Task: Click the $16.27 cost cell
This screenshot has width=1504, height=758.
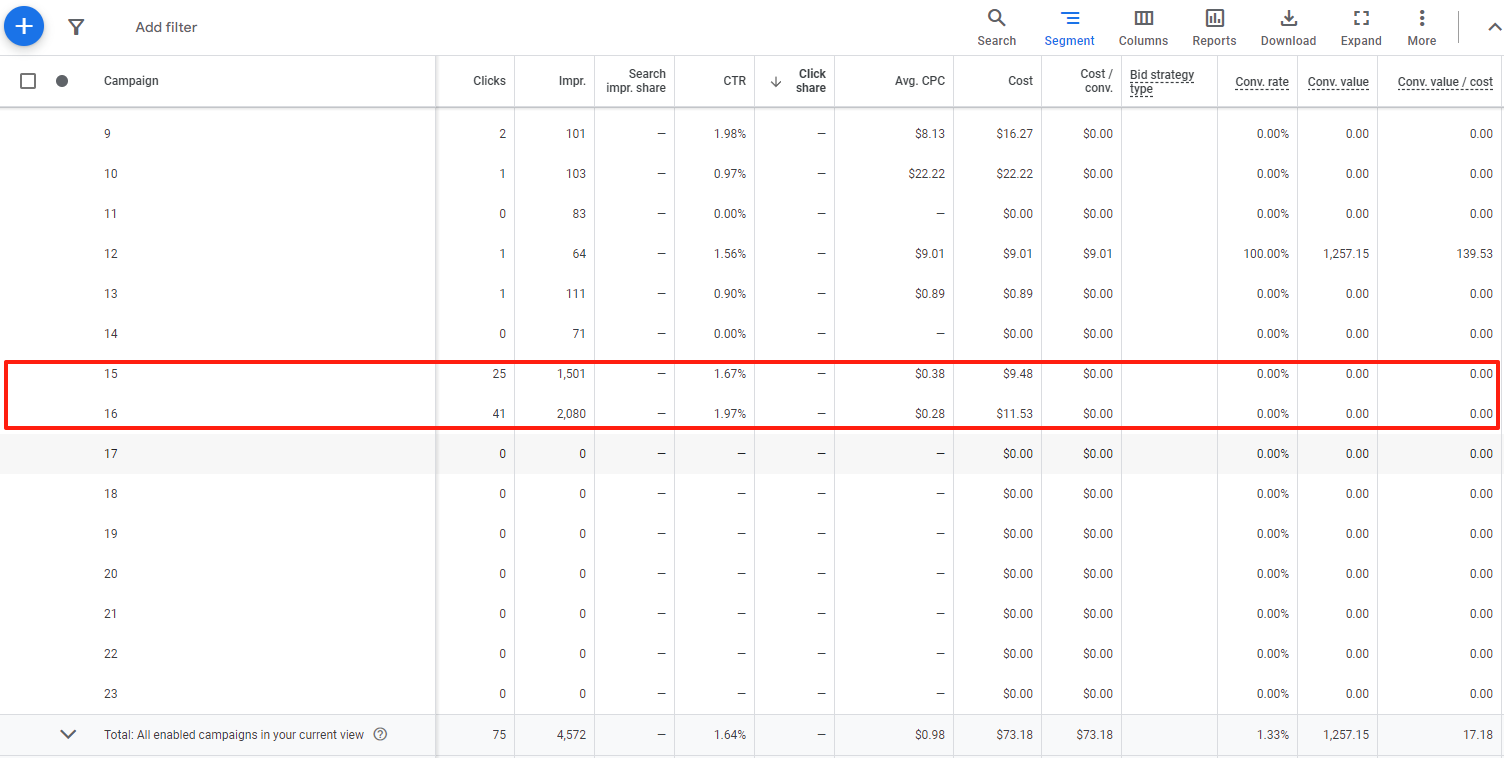Action: pos(1015,134)
